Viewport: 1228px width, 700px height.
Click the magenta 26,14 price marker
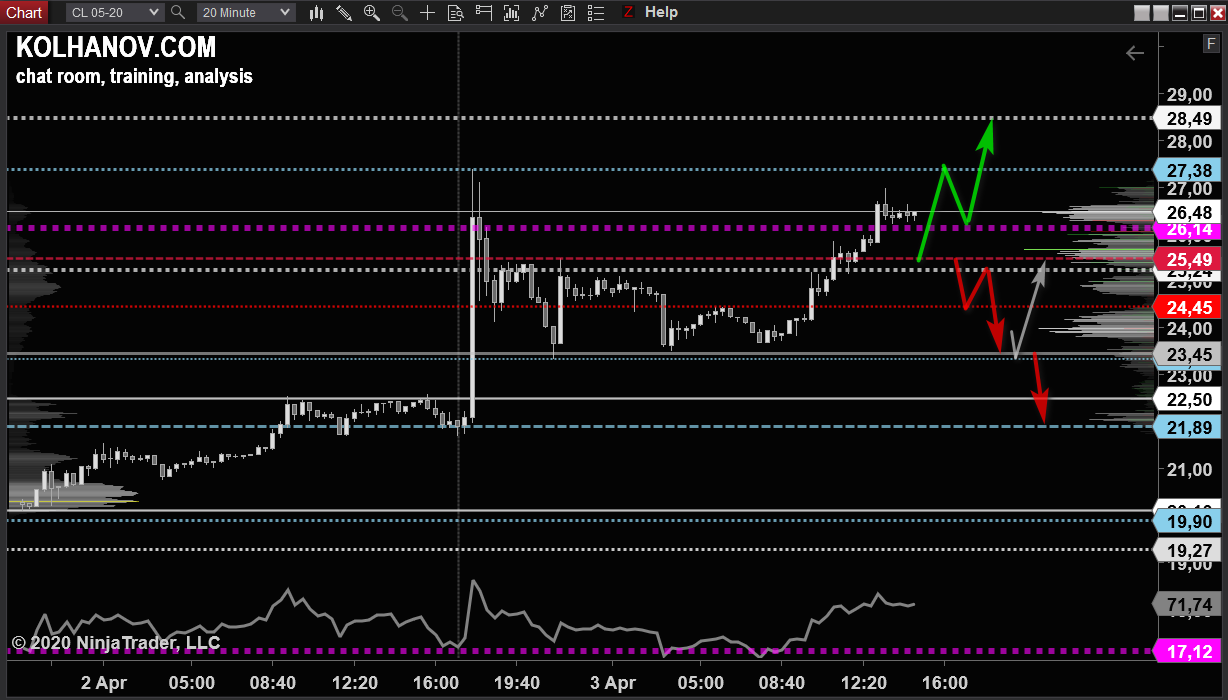pos(1189,231)
